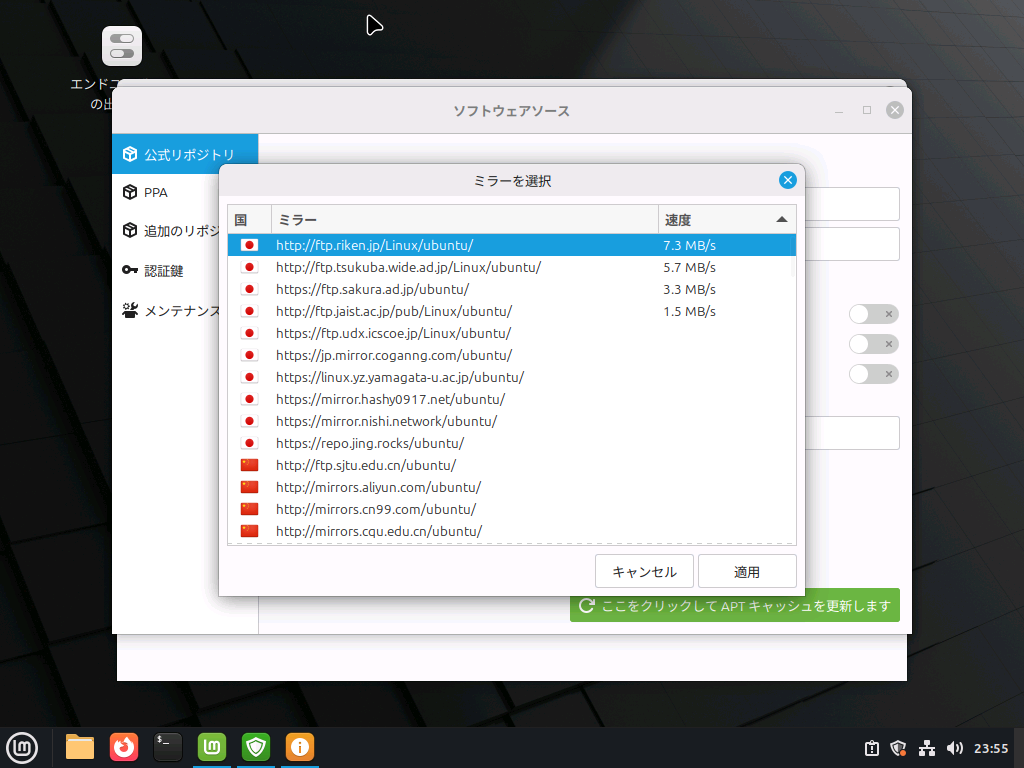This screenshot has height=768, width=1024.
Task: Click the Official Repositories sidebar icon
Action: (130, 155)
